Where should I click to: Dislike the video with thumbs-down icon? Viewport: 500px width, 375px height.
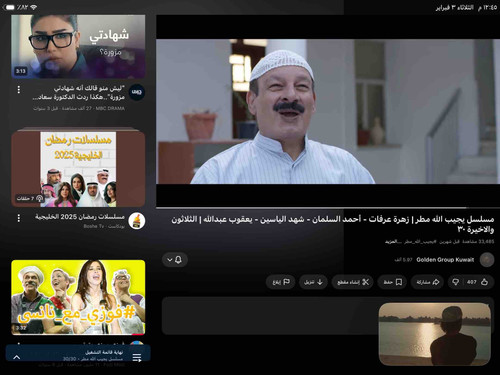(455, 282)
